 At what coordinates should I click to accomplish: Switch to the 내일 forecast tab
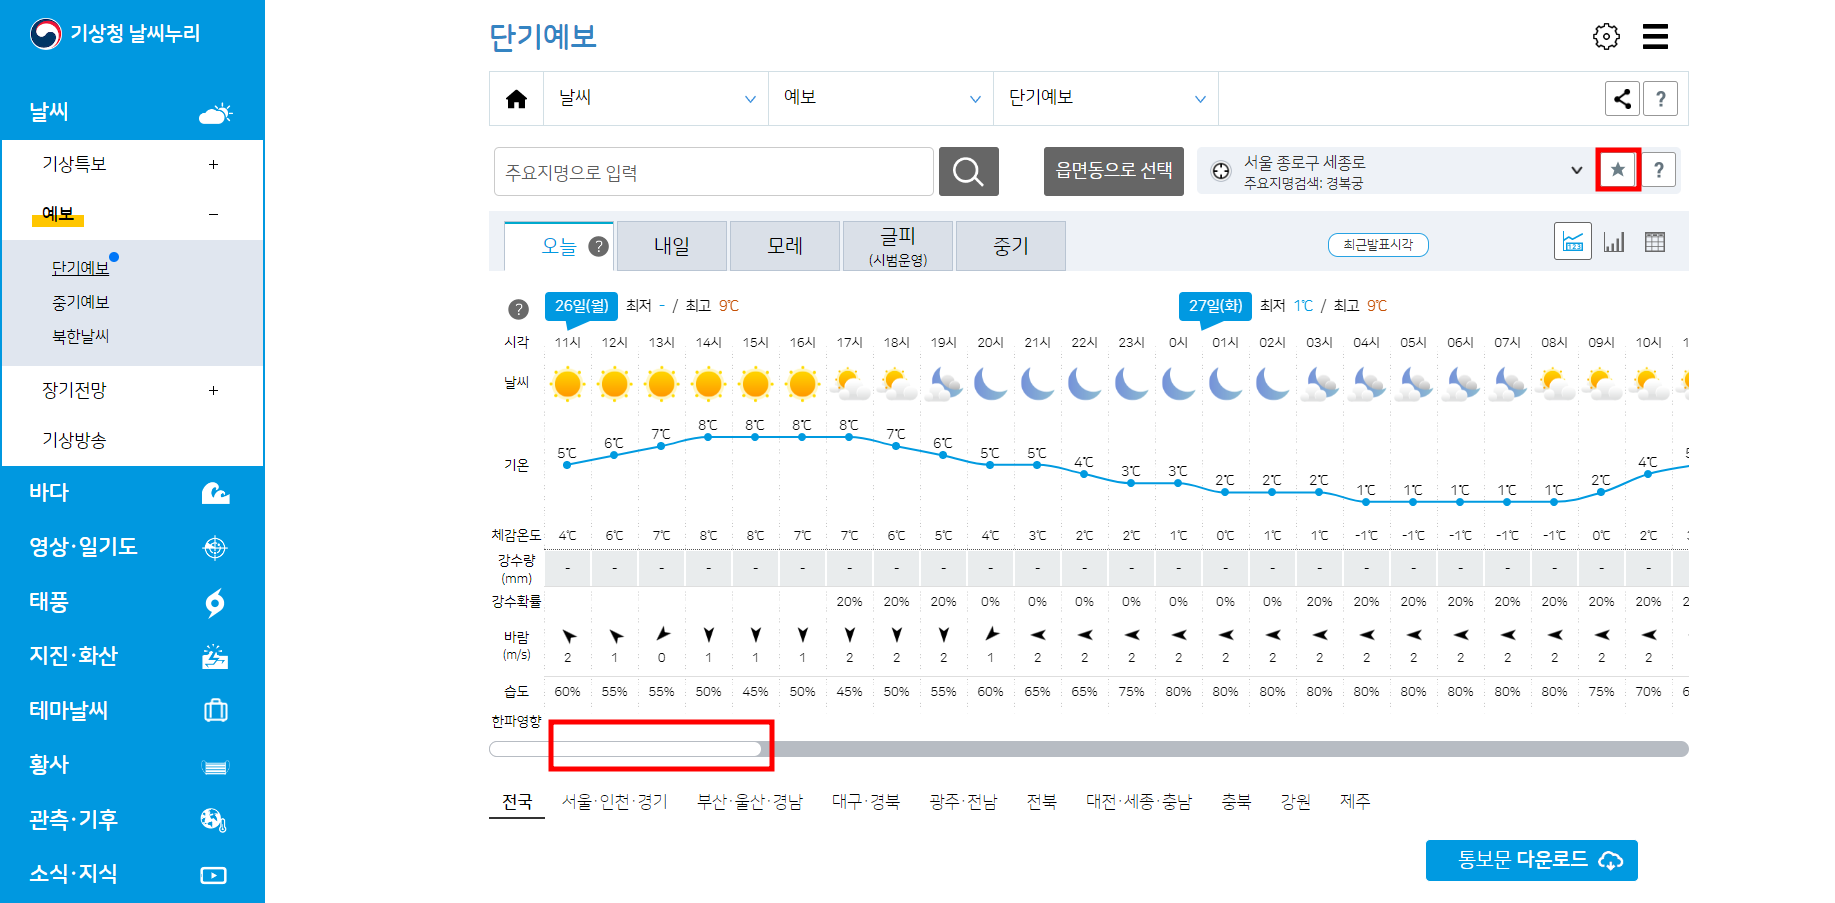(x=671, y=245)
